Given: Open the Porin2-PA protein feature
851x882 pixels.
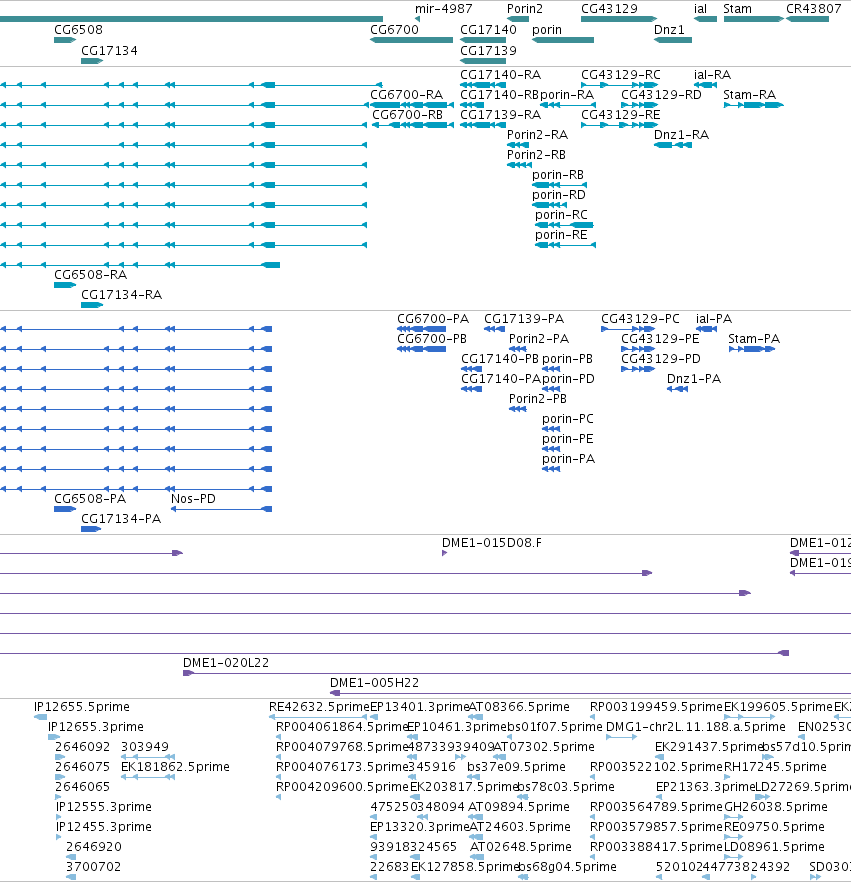Looking at the screenshot, I should click(539, 339).
